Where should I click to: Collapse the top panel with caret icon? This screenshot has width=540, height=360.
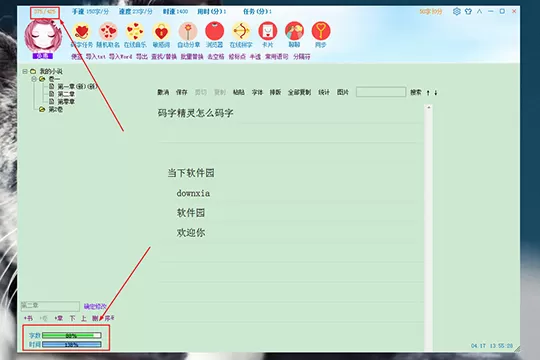coord(479,11)
